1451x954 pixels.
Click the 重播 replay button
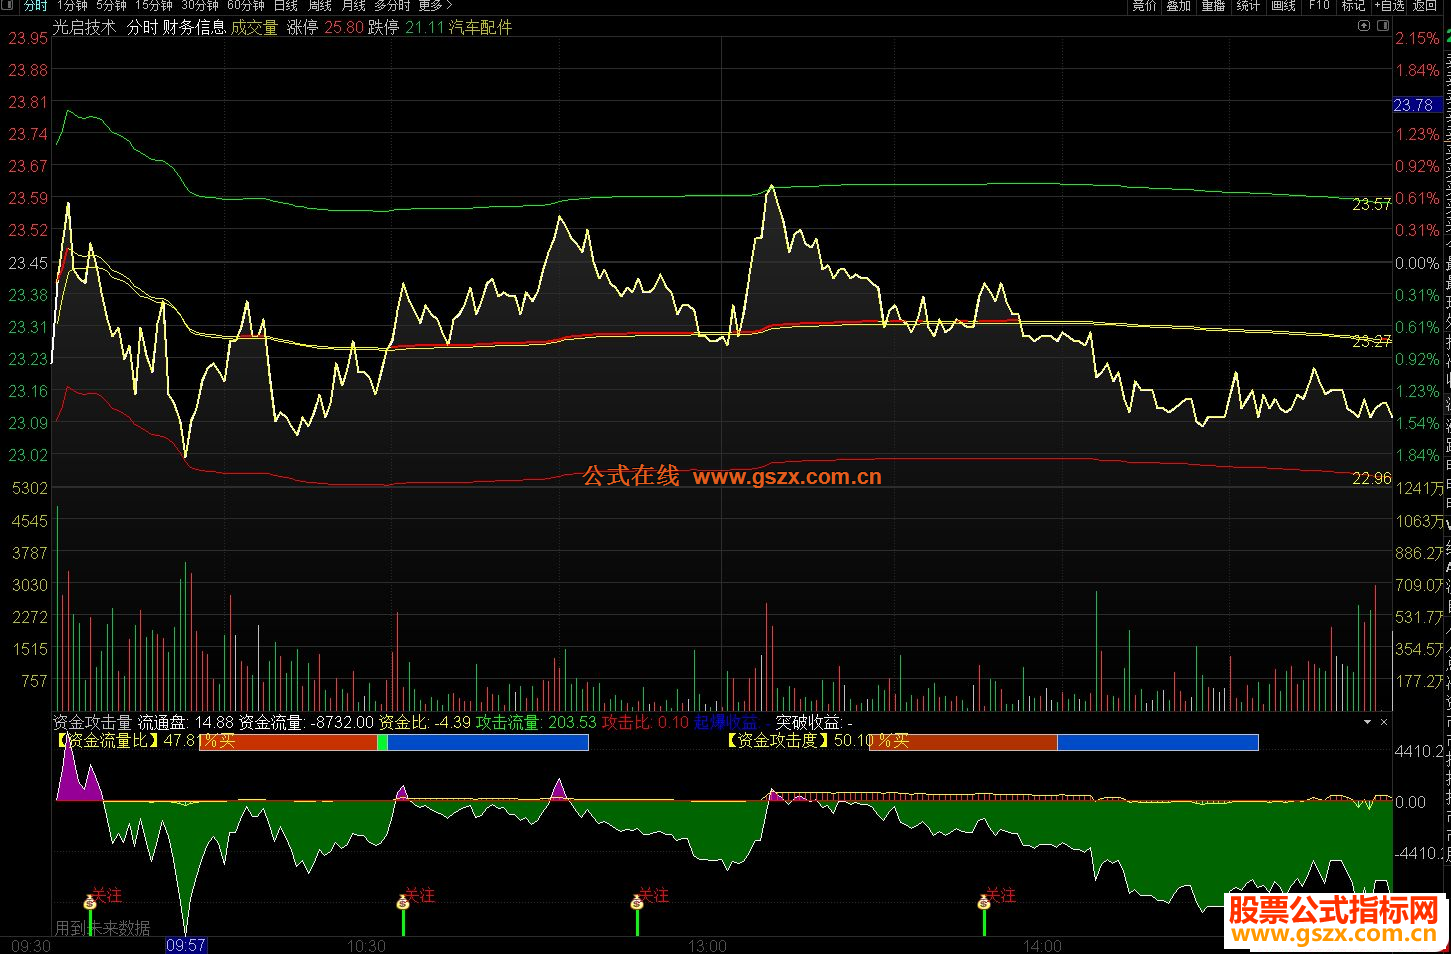pyautogui.click(x=1214, y=6)
